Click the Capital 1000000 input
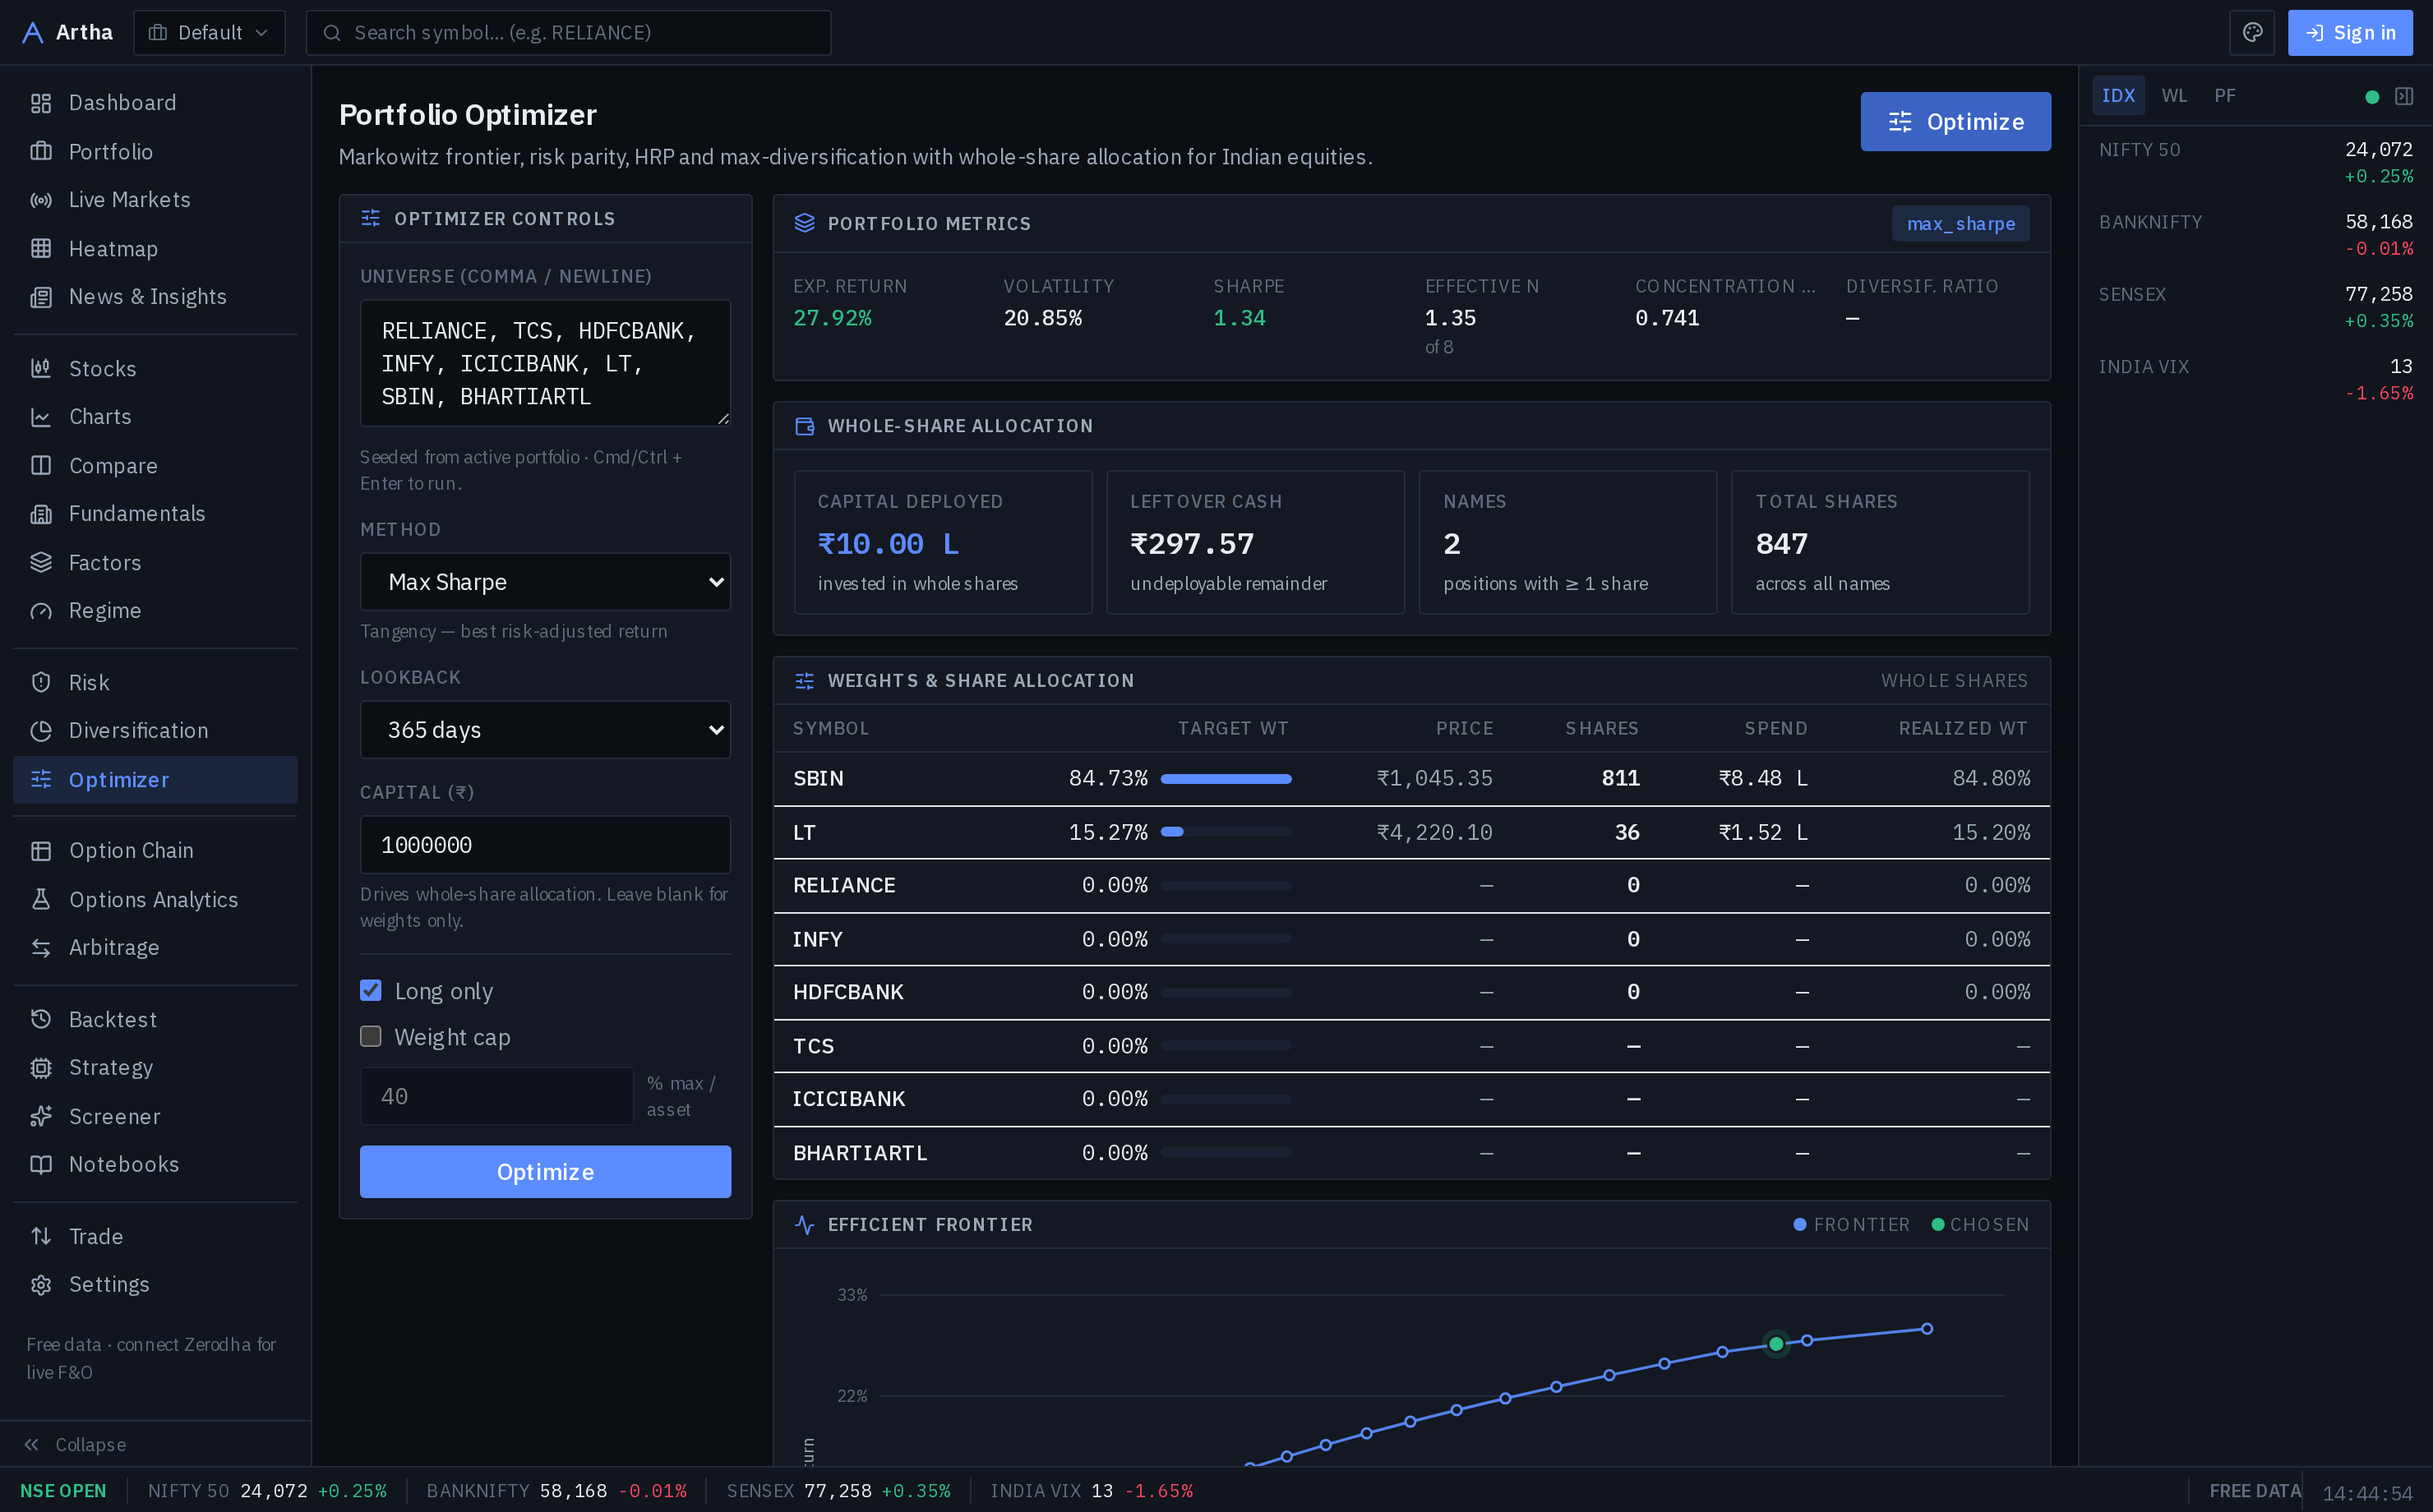 coord(545,845)
